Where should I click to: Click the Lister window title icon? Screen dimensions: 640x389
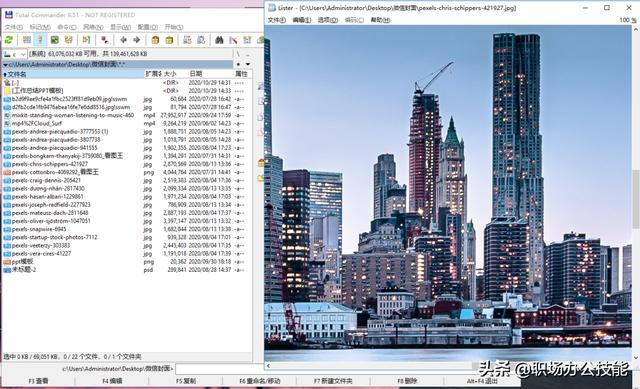[x=272, y=7]
